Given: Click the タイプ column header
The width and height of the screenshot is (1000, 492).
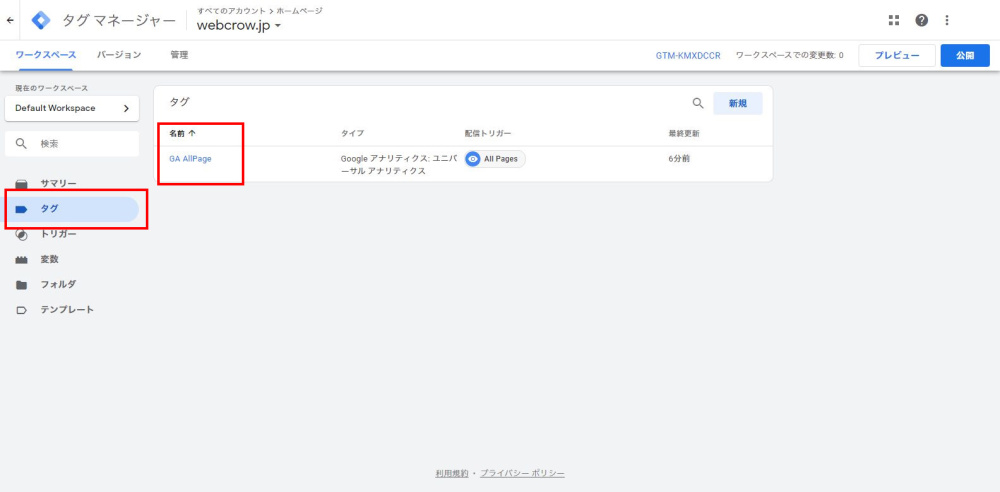Looking at the screenshot, I should tap(352, 133).
